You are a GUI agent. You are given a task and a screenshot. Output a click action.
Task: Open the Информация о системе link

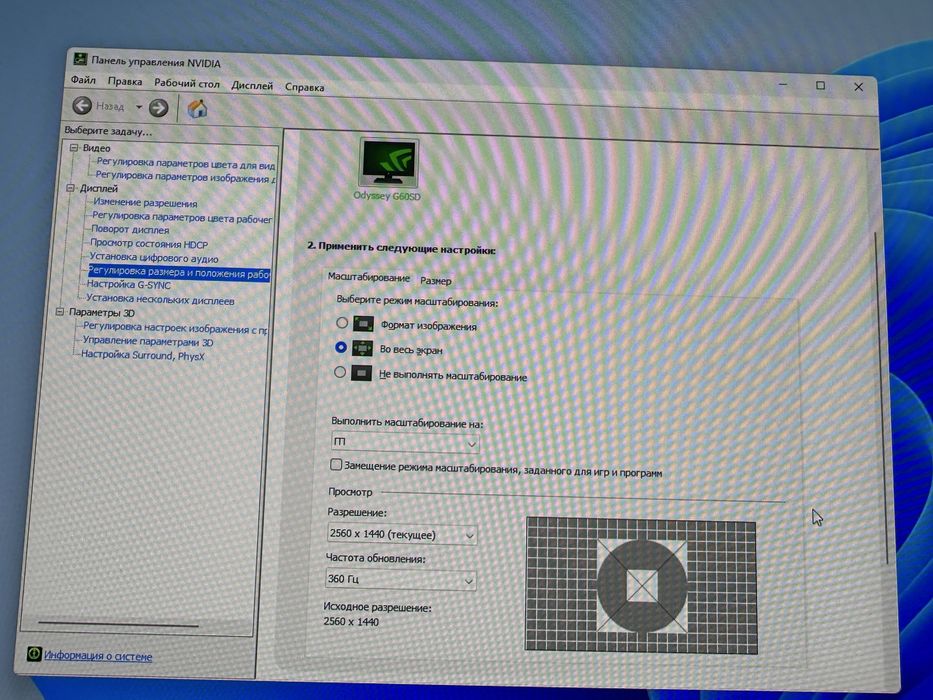98,656
